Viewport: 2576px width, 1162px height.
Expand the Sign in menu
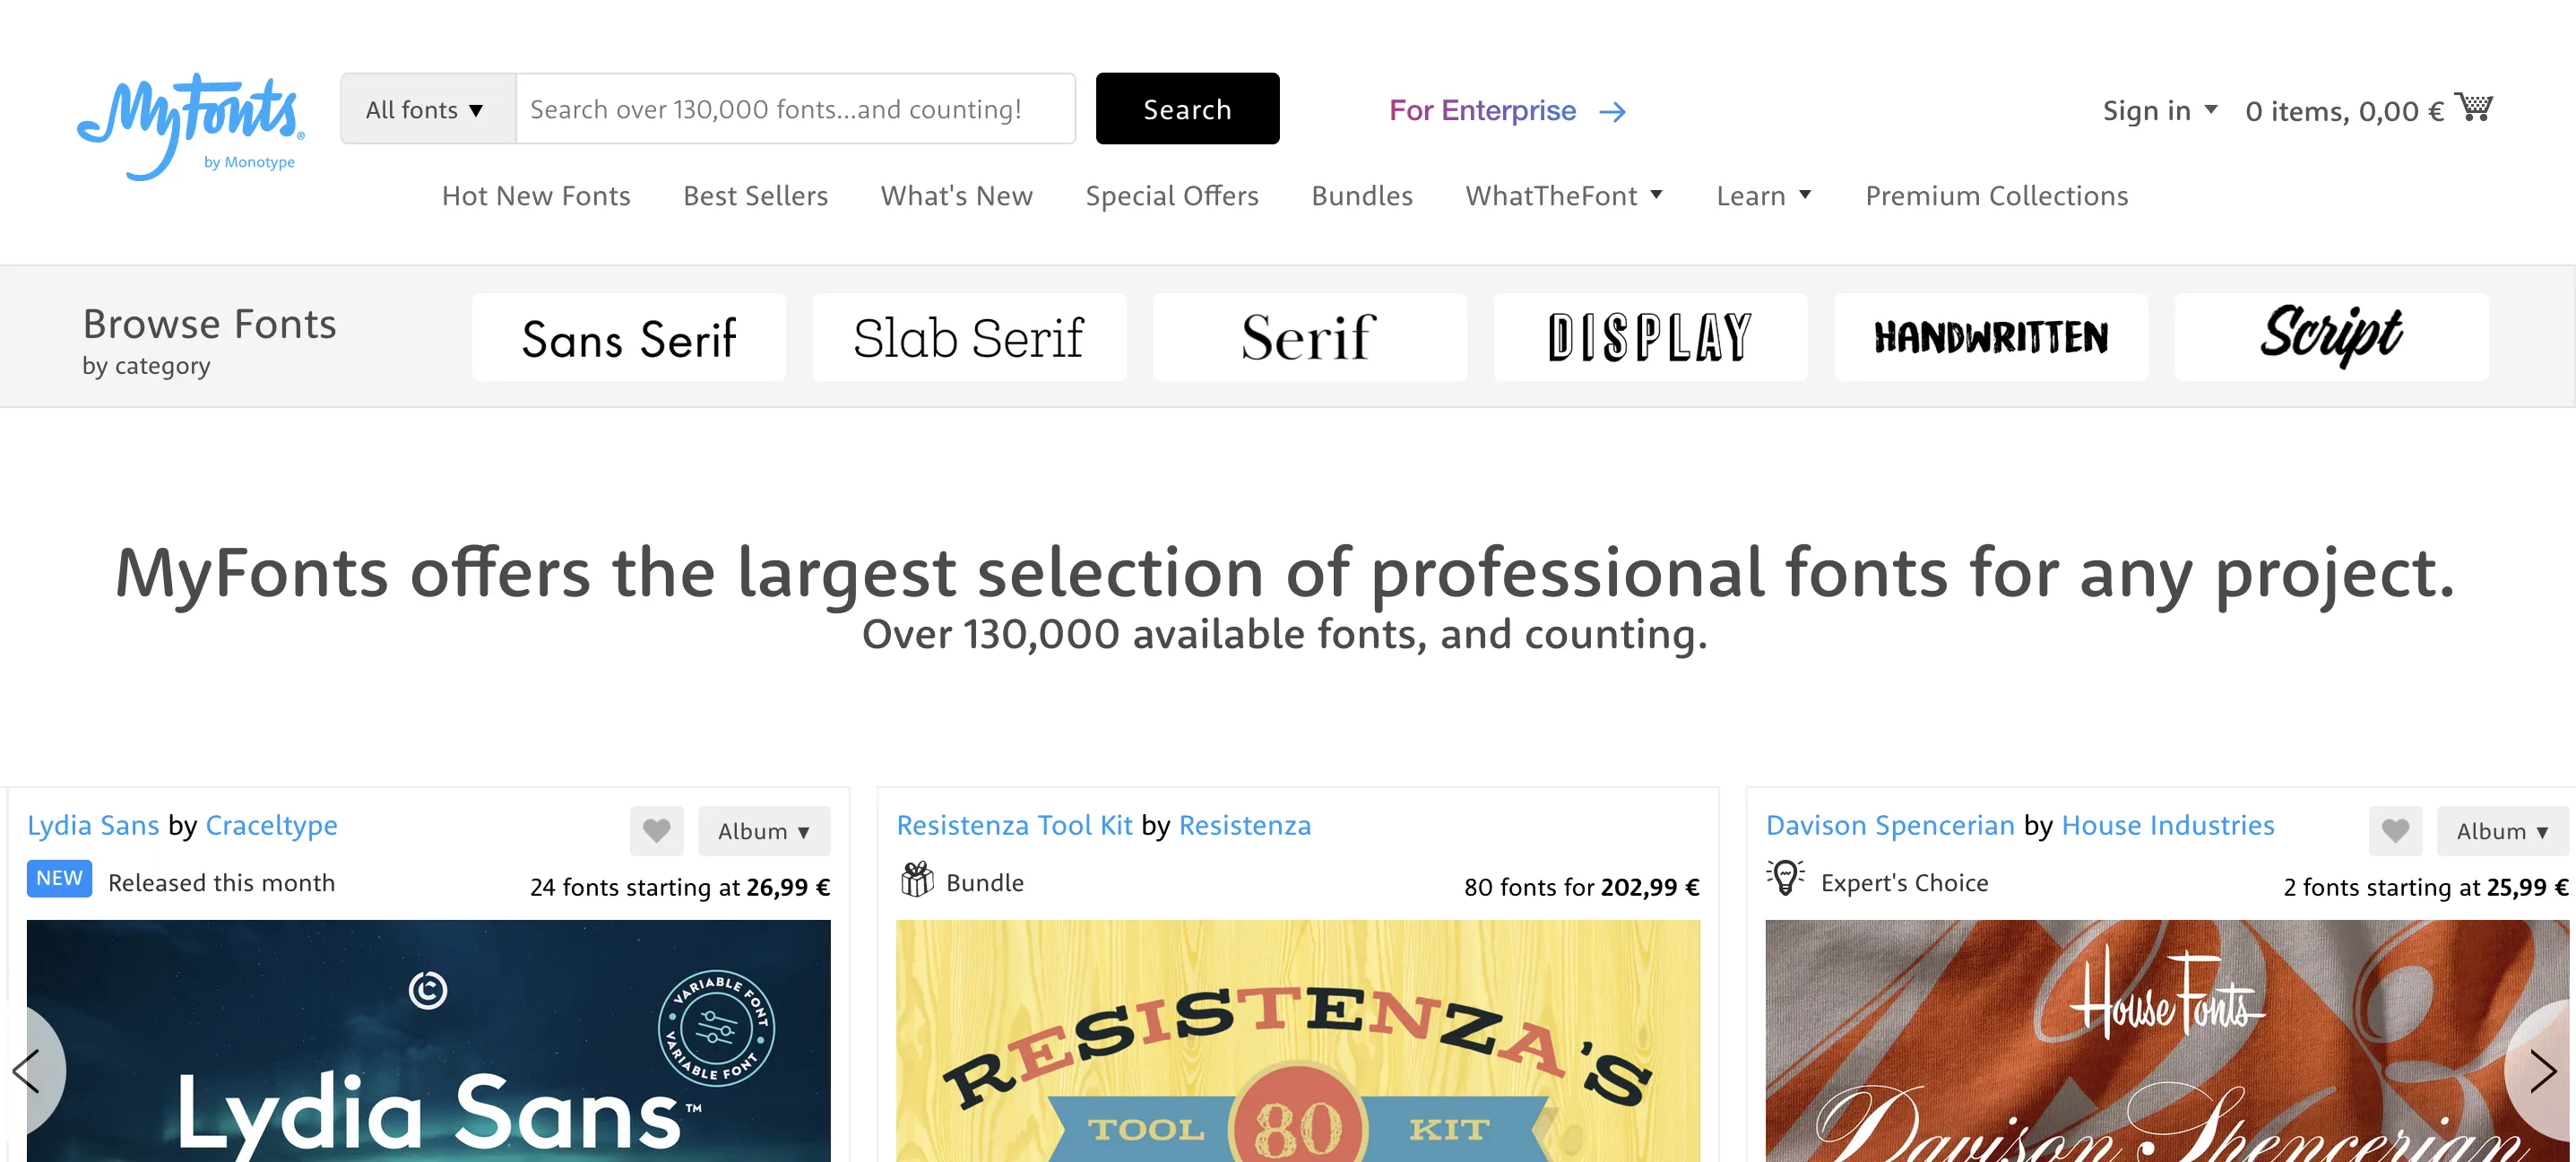pyautogui.click(x=2158, y=110)
